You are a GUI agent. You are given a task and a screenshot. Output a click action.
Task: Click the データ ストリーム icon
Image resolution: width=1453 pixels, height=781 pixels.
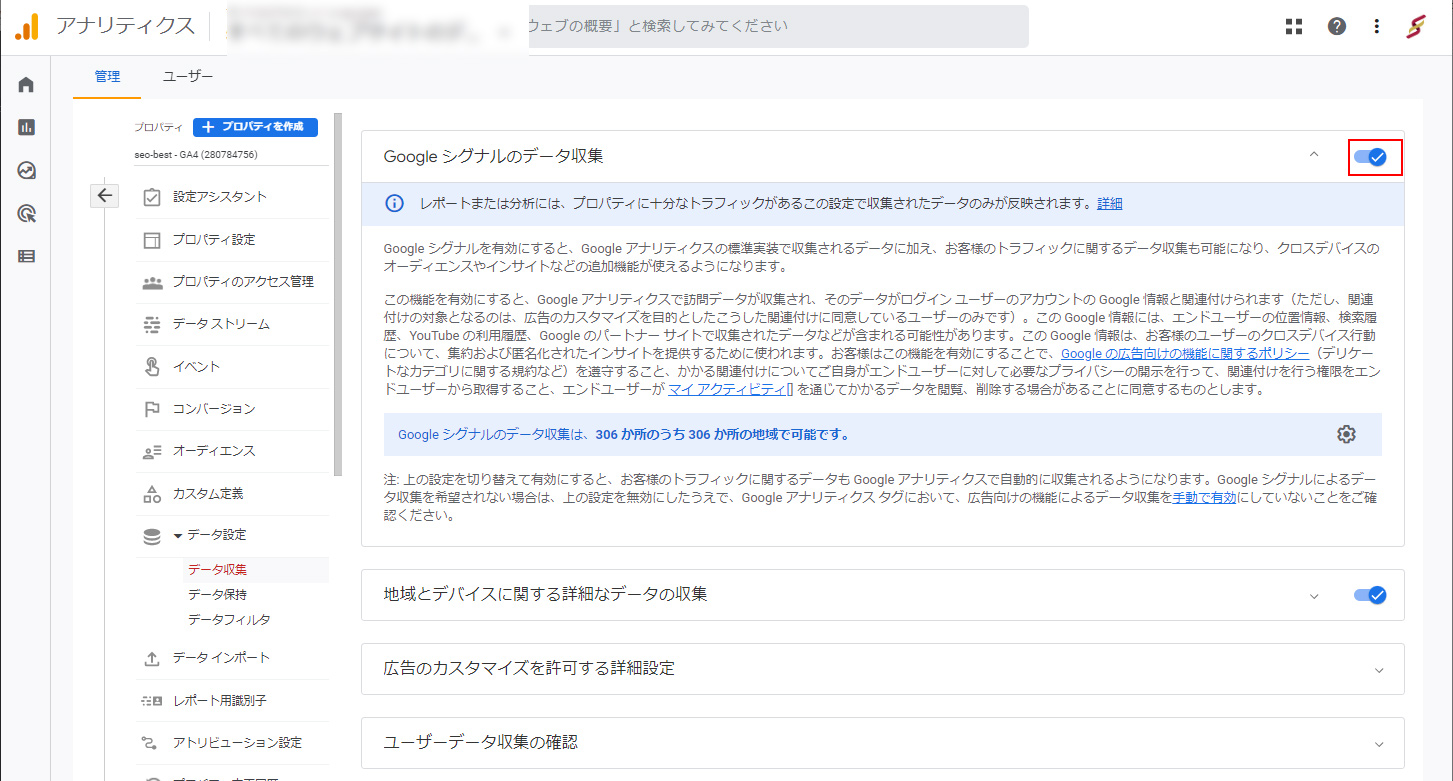(x=152, y=325)
